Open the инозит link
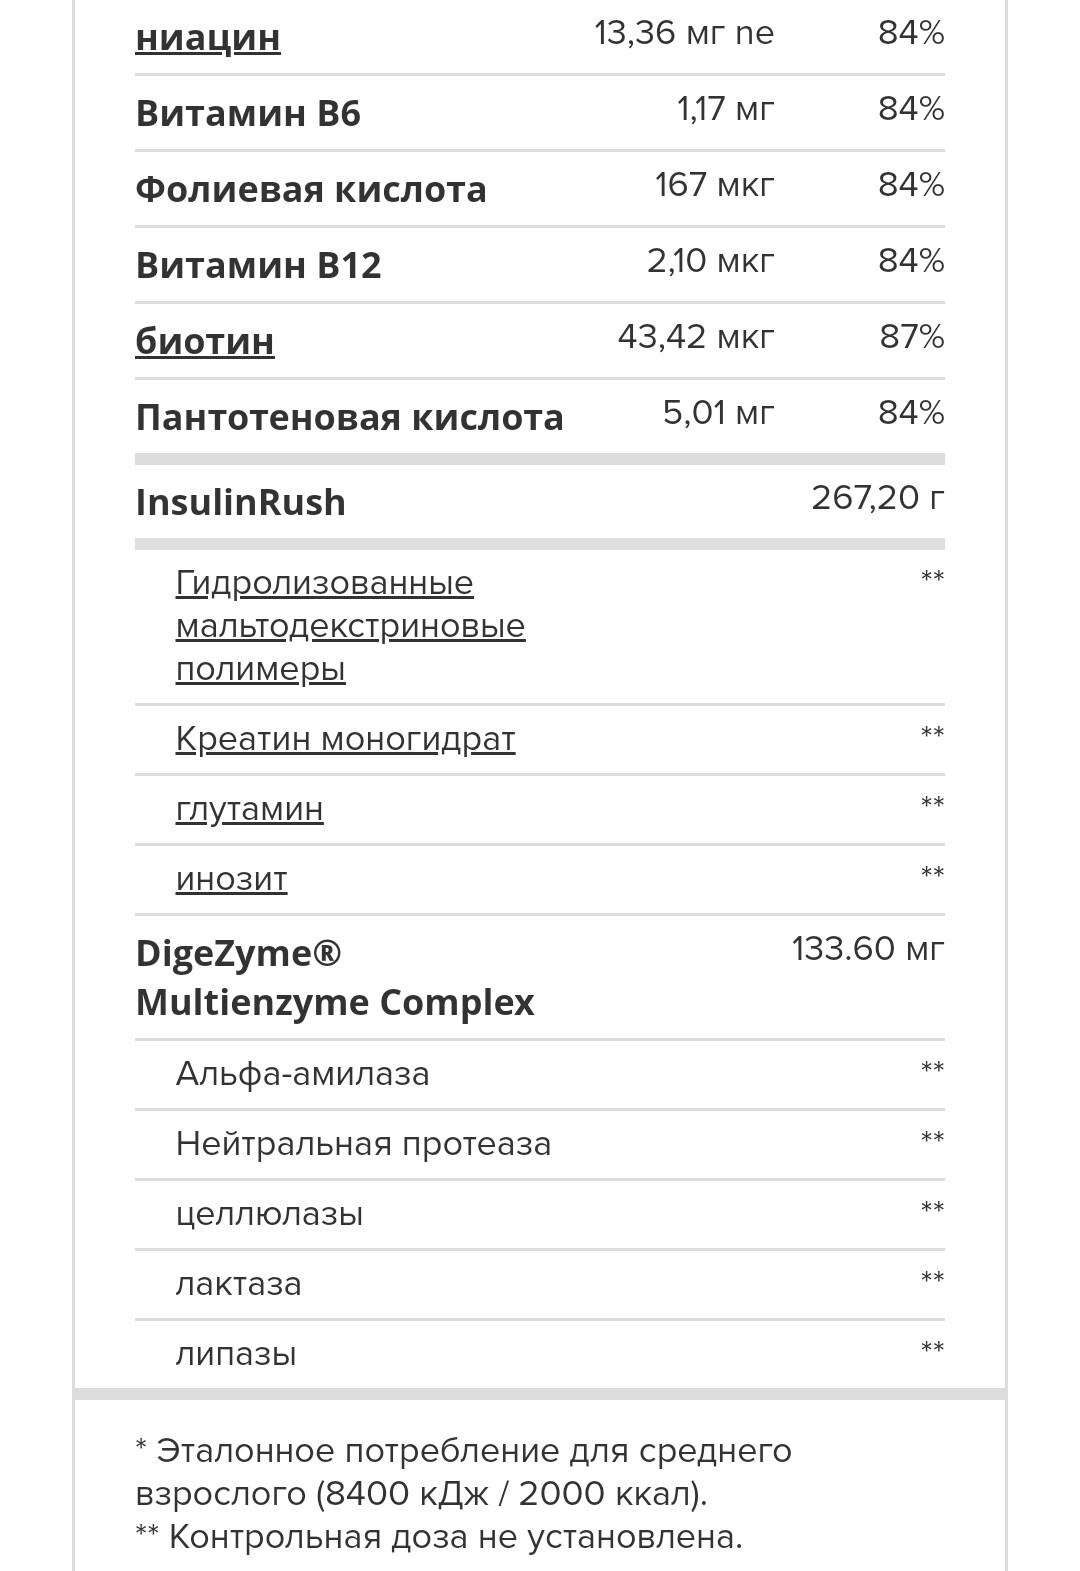Screen dimensions: 1080x1571 tap(232, 879)
